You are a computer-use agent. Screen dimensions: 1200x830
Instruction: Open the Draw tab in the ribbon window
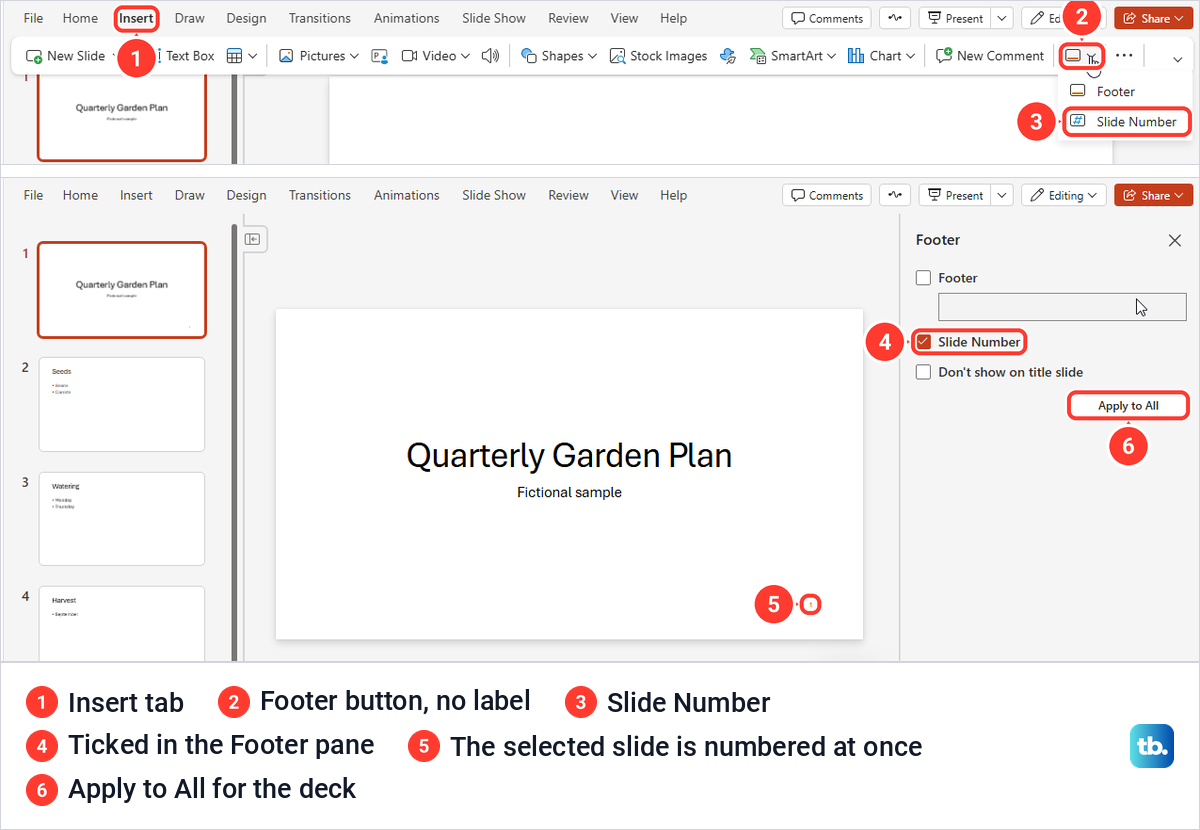point(189,18)
